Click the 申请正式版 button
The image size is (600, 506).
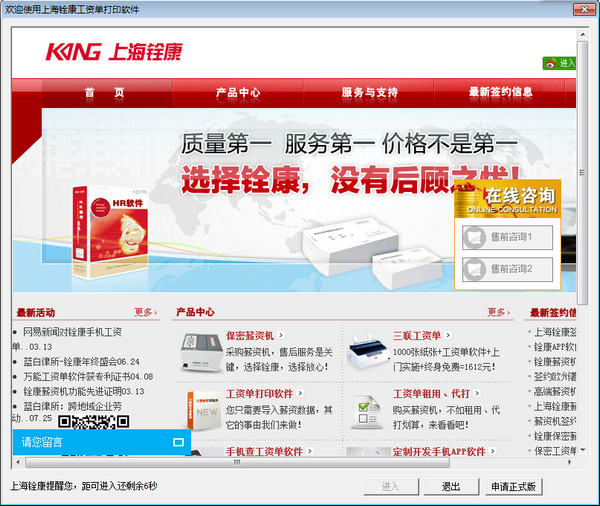pos(514,487)
